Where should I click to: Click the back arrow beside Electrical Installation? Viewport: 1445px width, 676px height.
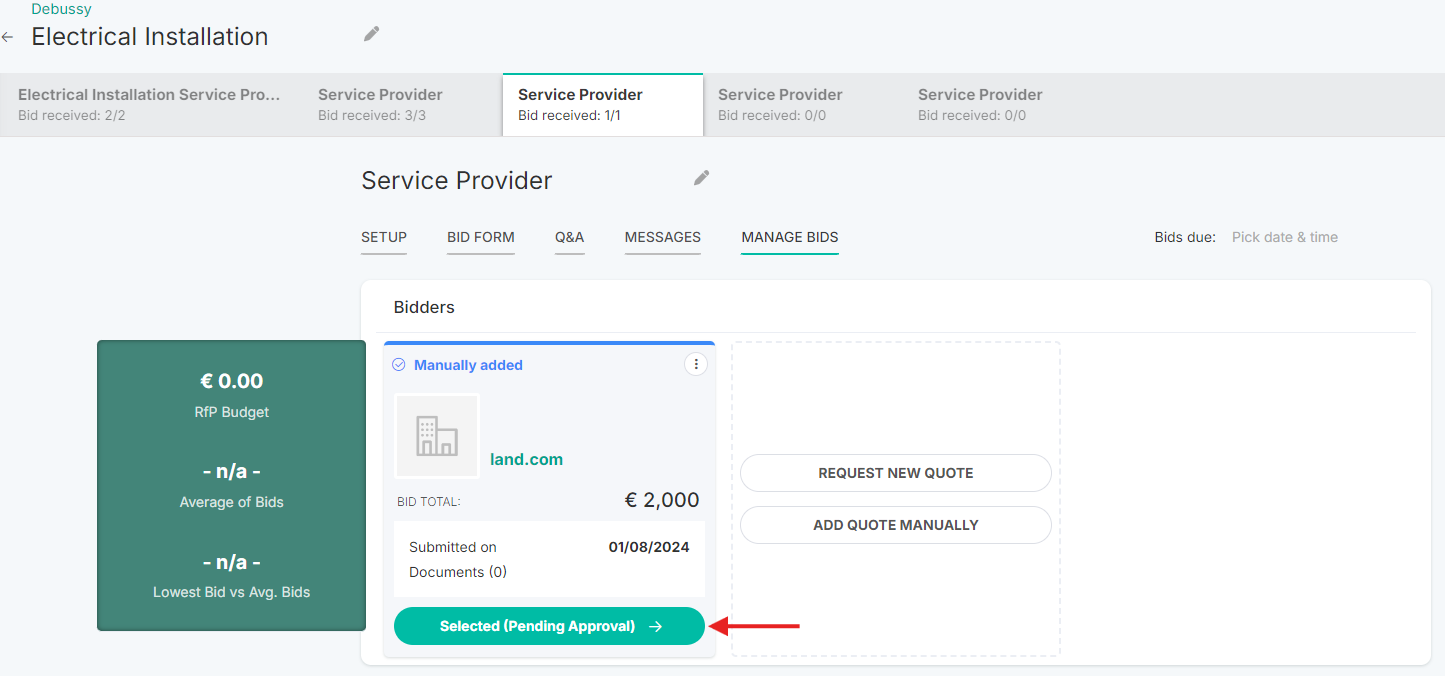point(8,37)
